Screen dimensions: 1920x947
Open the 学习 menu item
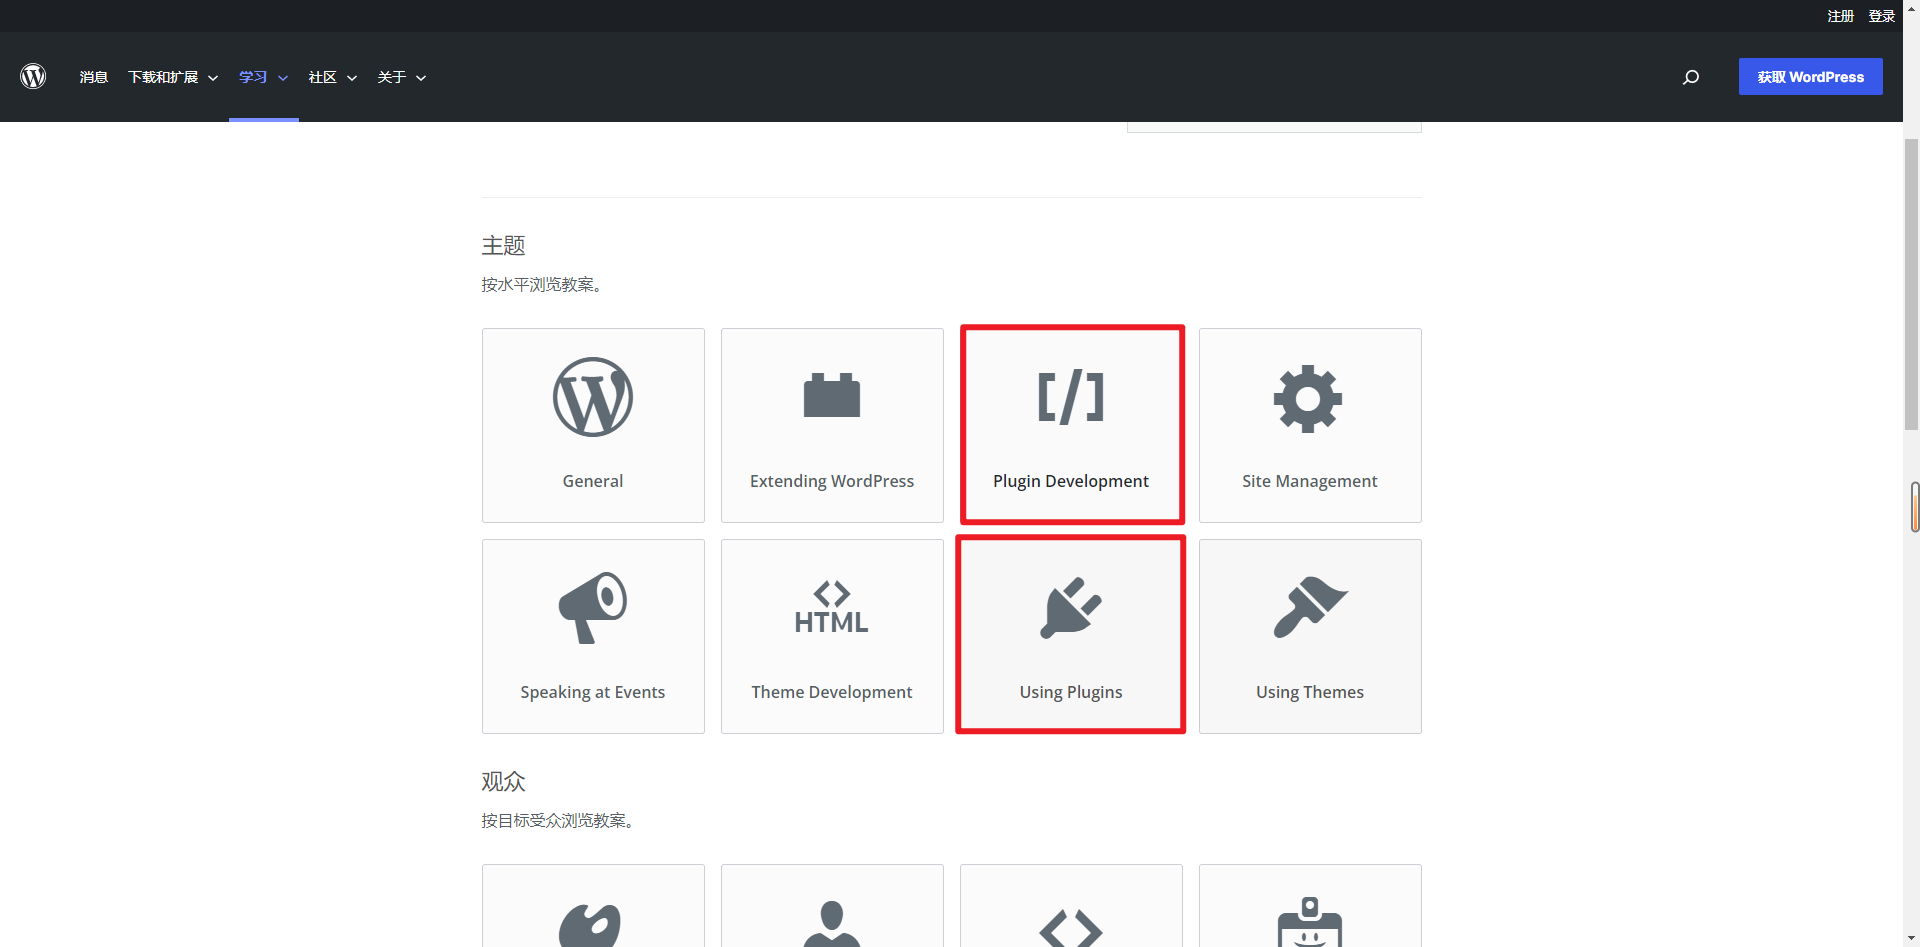point(253,77)
